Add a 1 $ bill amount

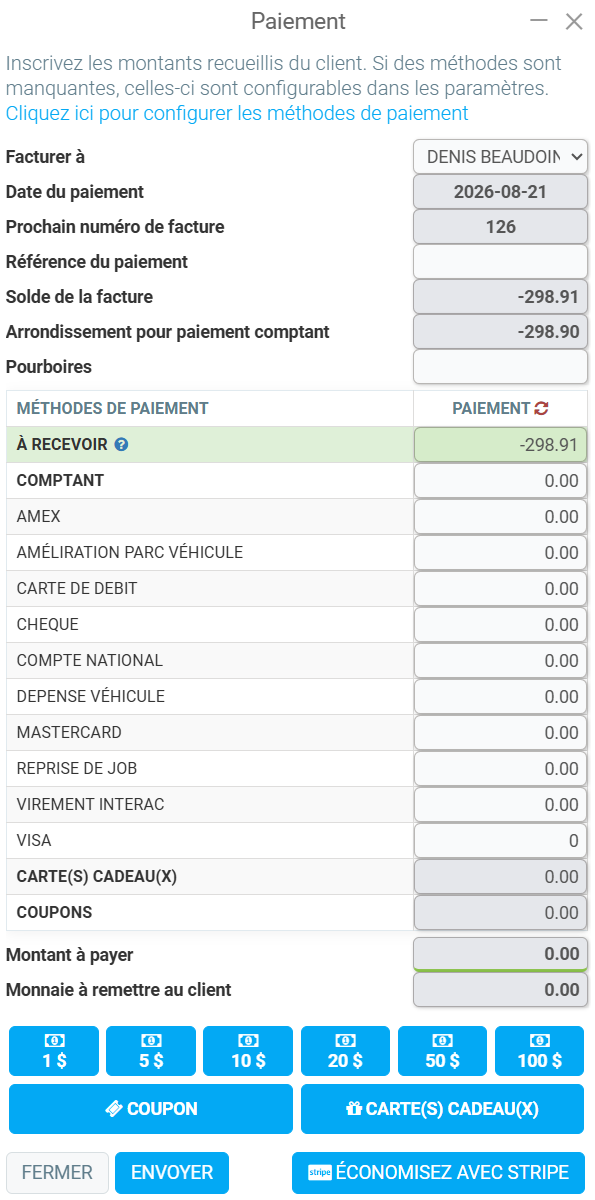[54, 1051]
